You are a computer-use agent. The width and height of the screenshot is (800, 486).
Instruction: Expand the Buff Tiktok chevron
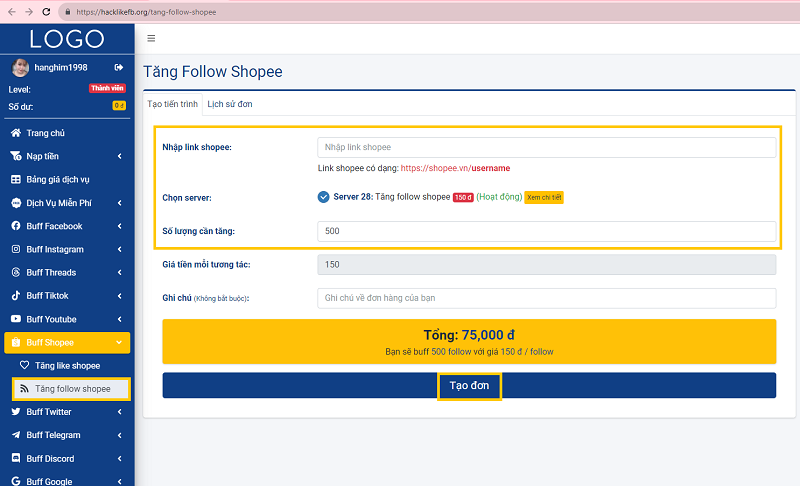tap(119, 296)
